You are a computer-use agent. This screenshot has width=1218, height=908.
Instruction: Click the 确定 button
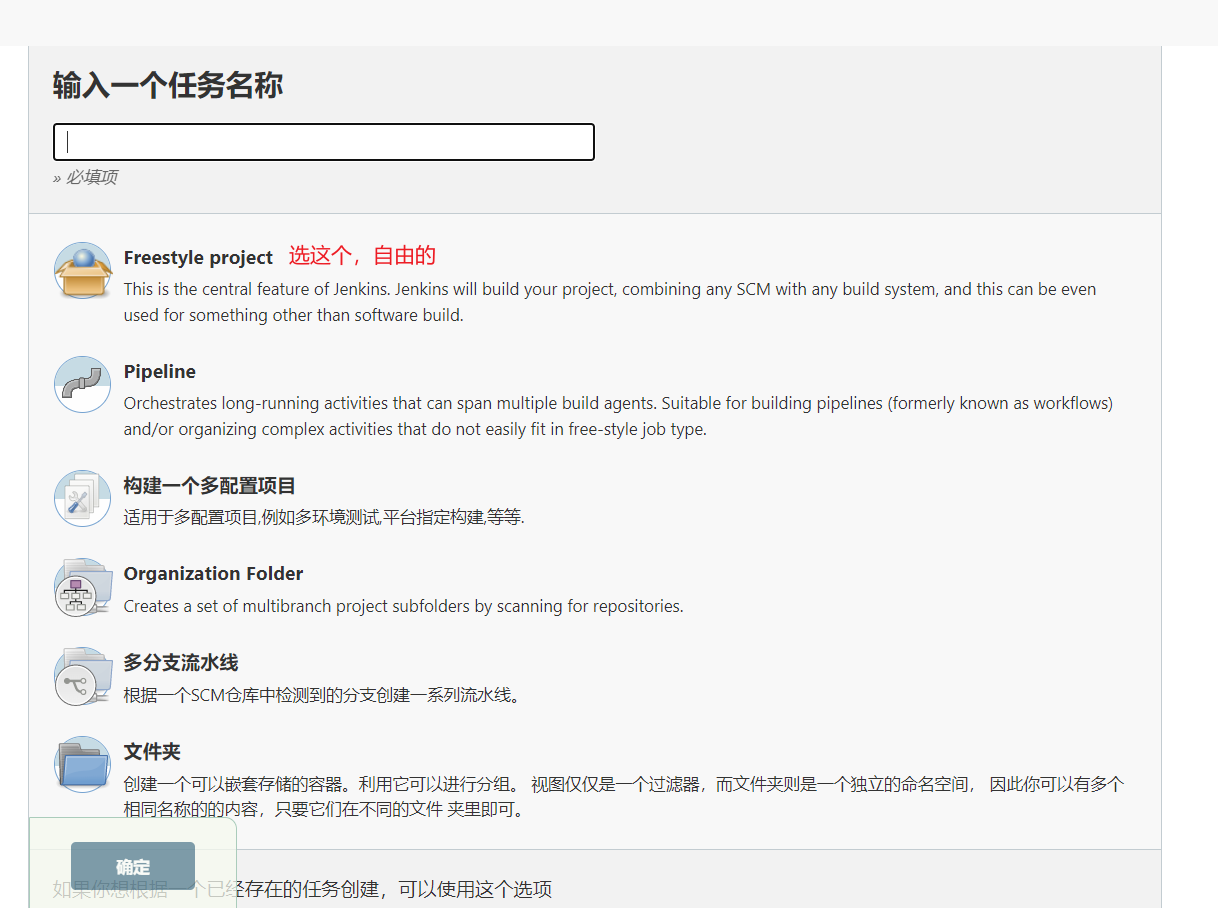point(133,866)
